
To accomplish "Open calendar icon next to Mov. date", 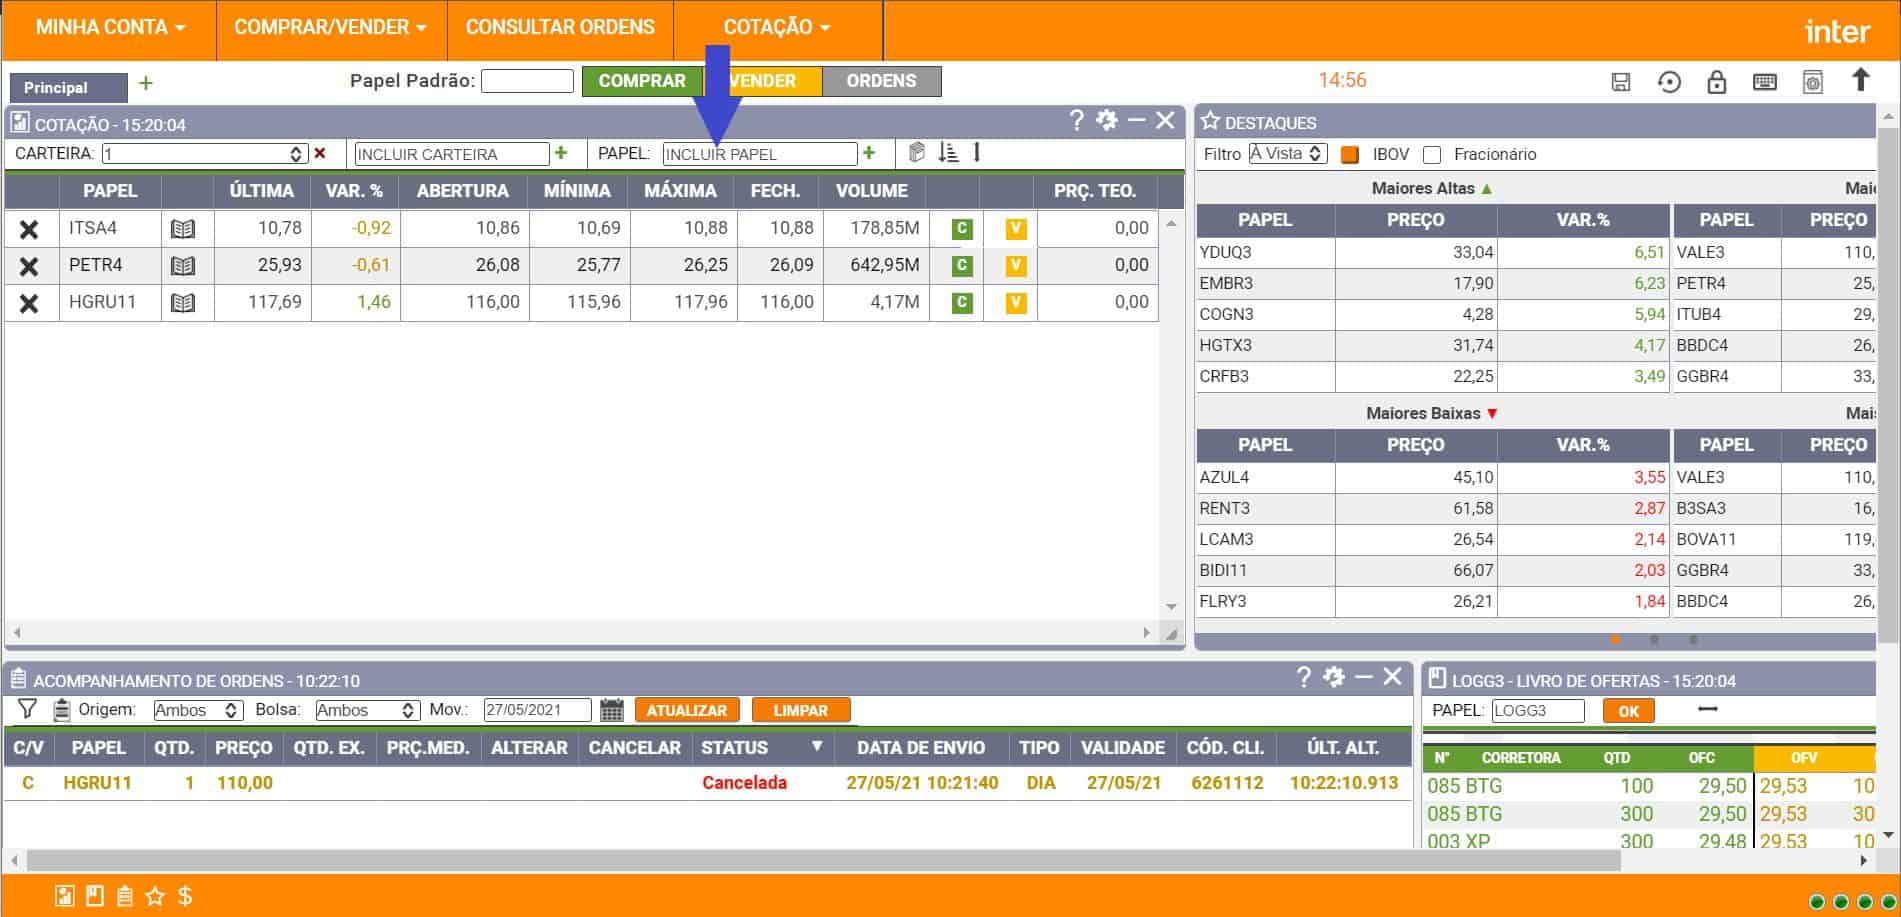I will (x=612, y=710).
